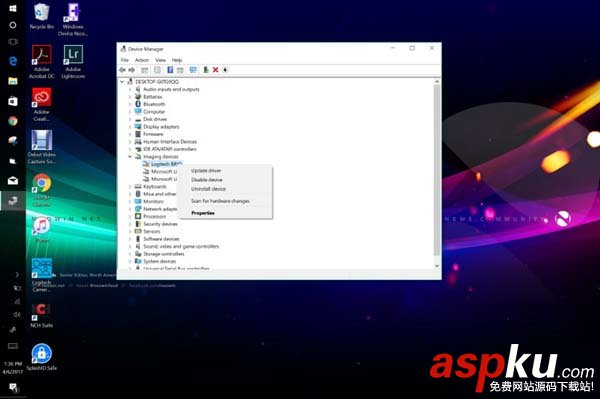Open the Store from the taskbar

click(13, 101)
